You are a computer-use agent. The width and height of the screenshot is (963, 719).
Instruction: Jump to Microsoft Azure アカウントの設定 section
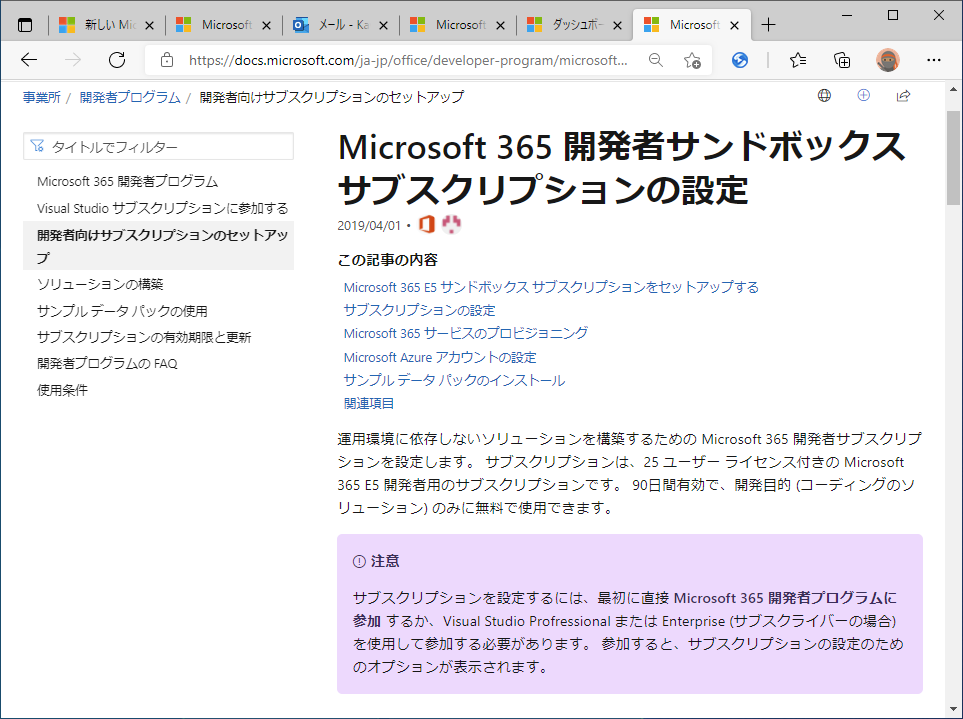(440, 357)
